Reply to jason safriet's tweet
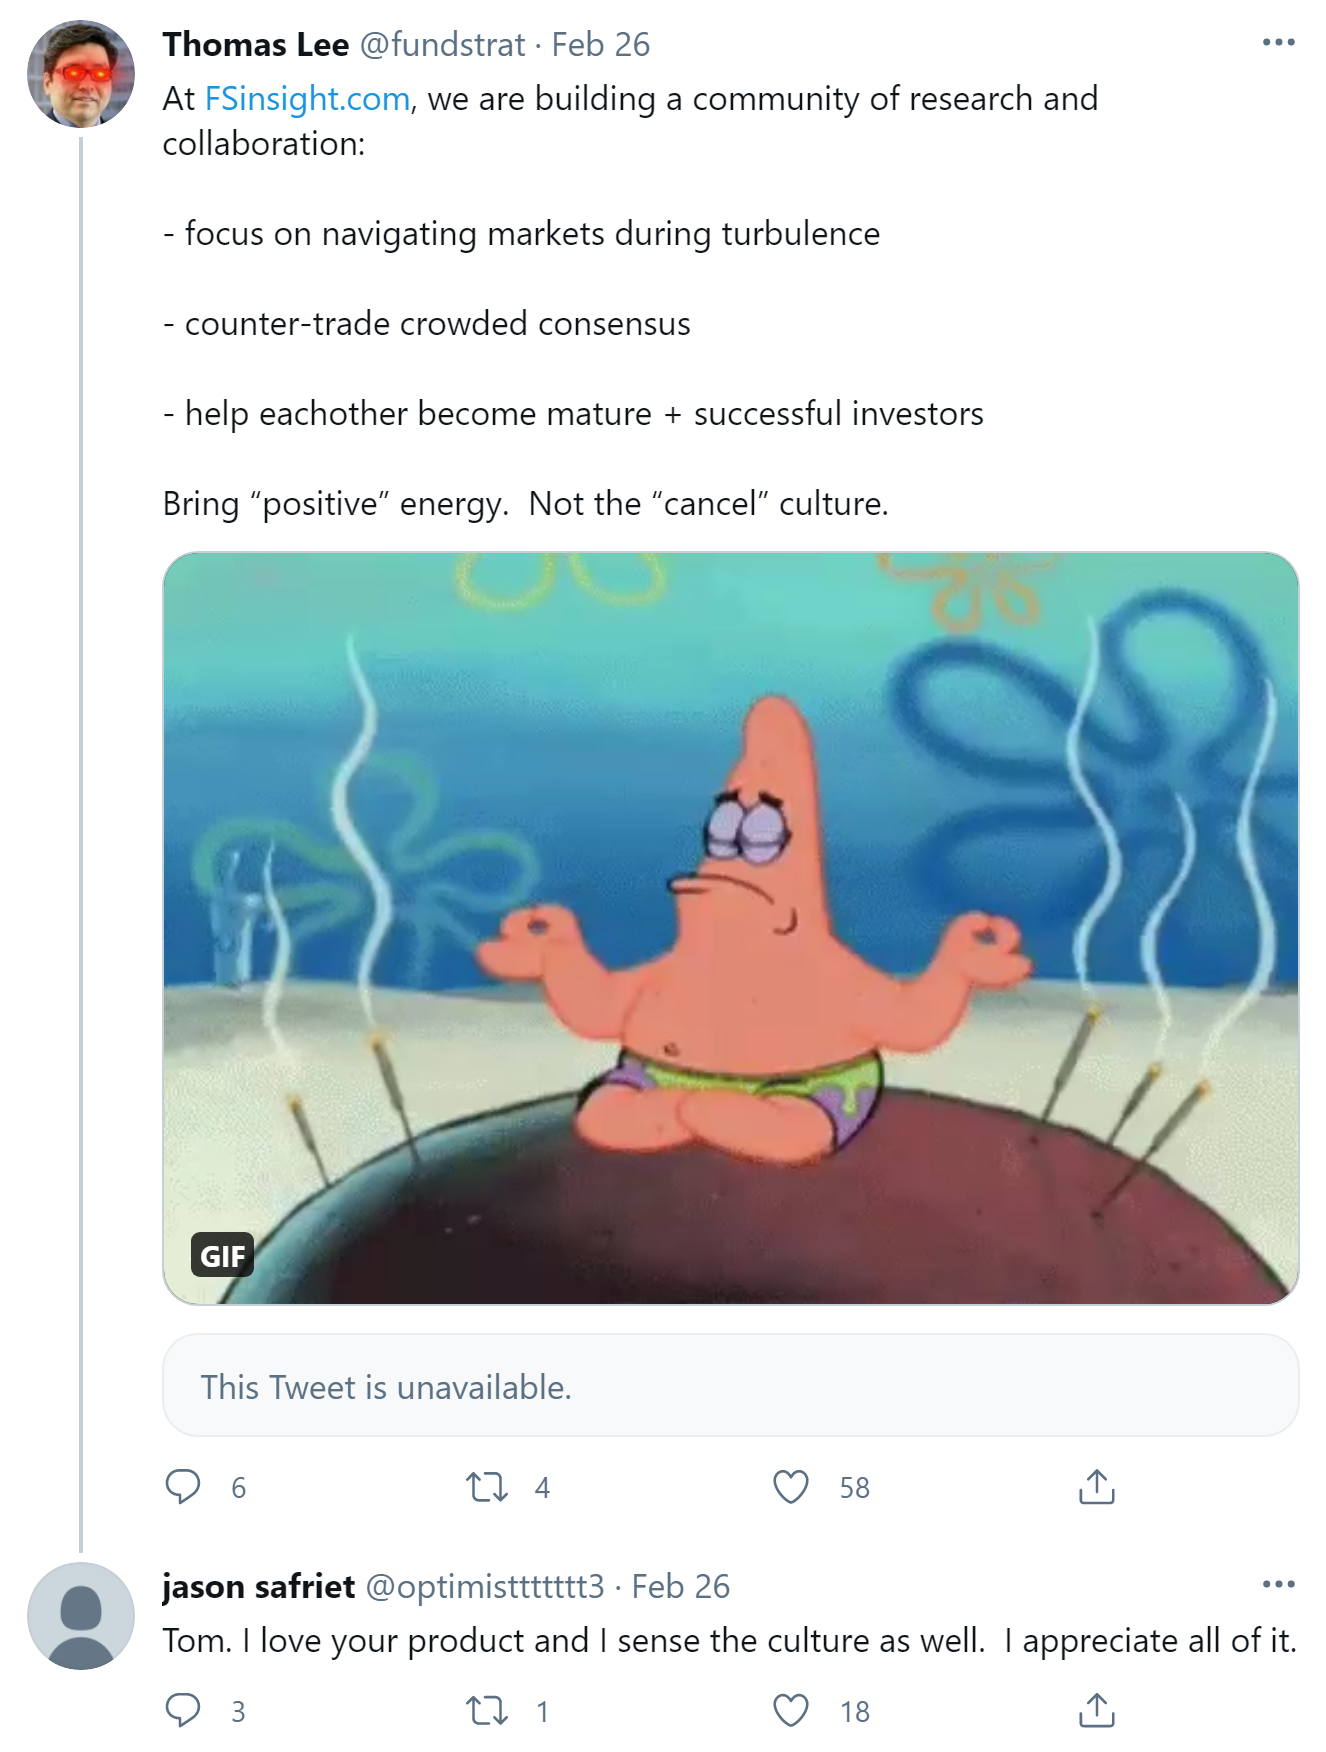1326x1752 pixels. 183,1711
